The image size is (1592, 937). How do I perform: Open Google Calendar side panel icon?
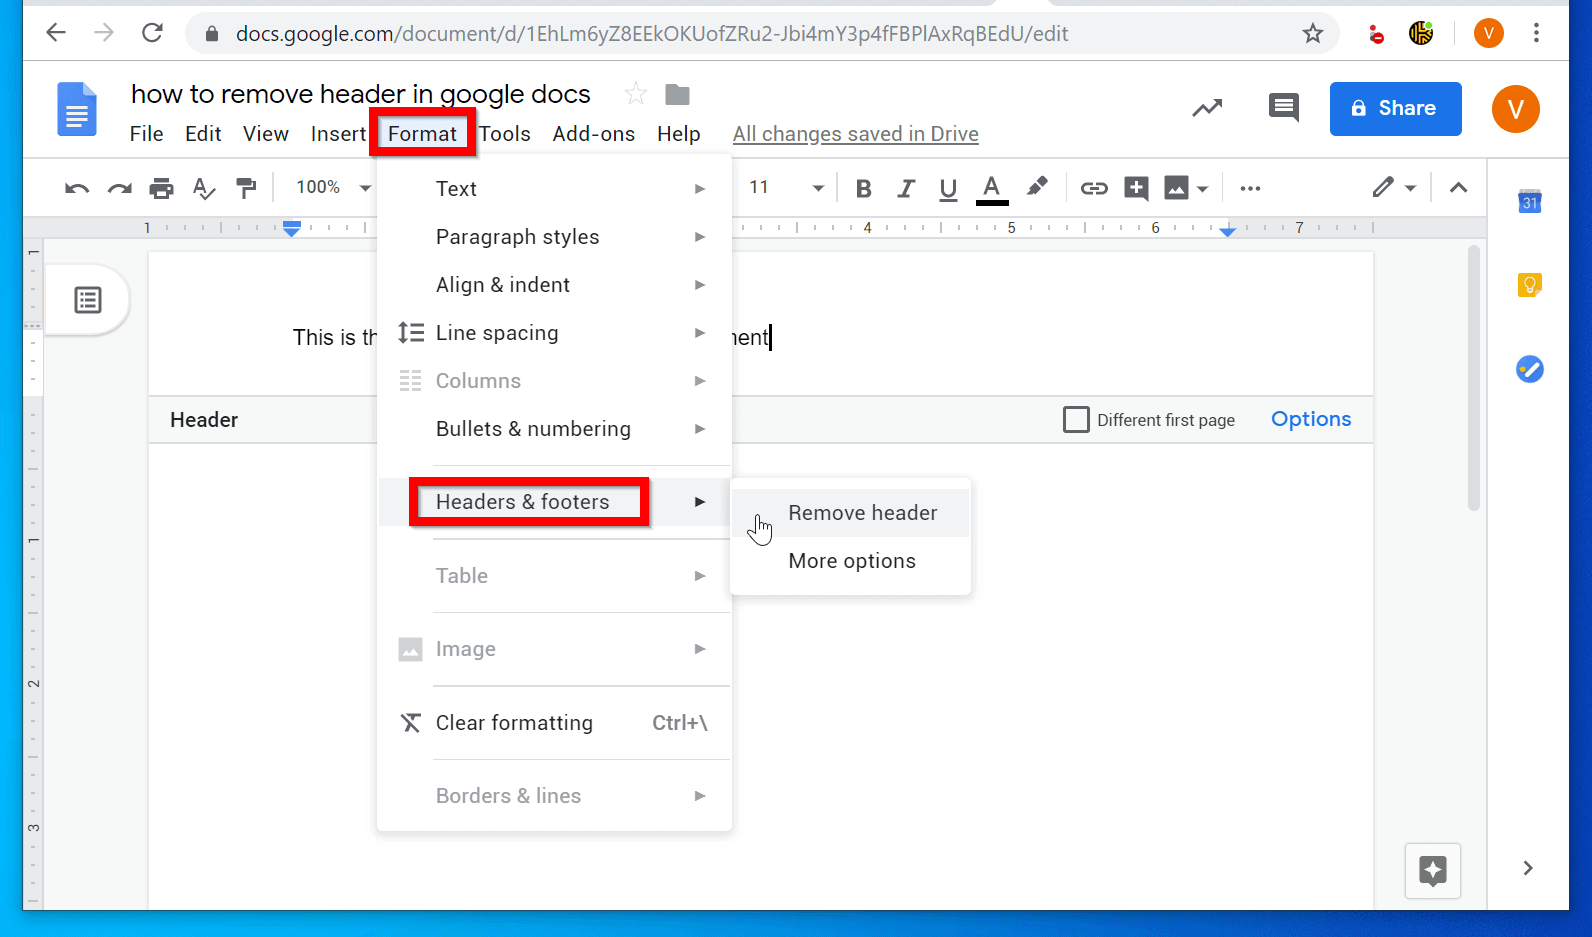1530,201
